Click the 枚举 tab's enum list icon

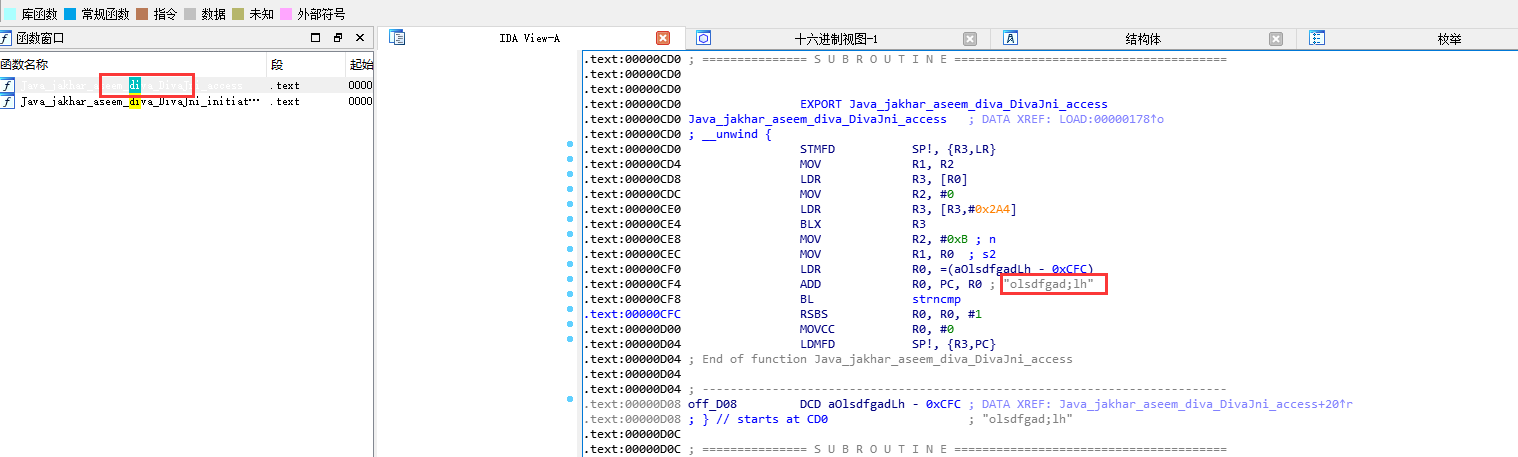coord(1317,38)
